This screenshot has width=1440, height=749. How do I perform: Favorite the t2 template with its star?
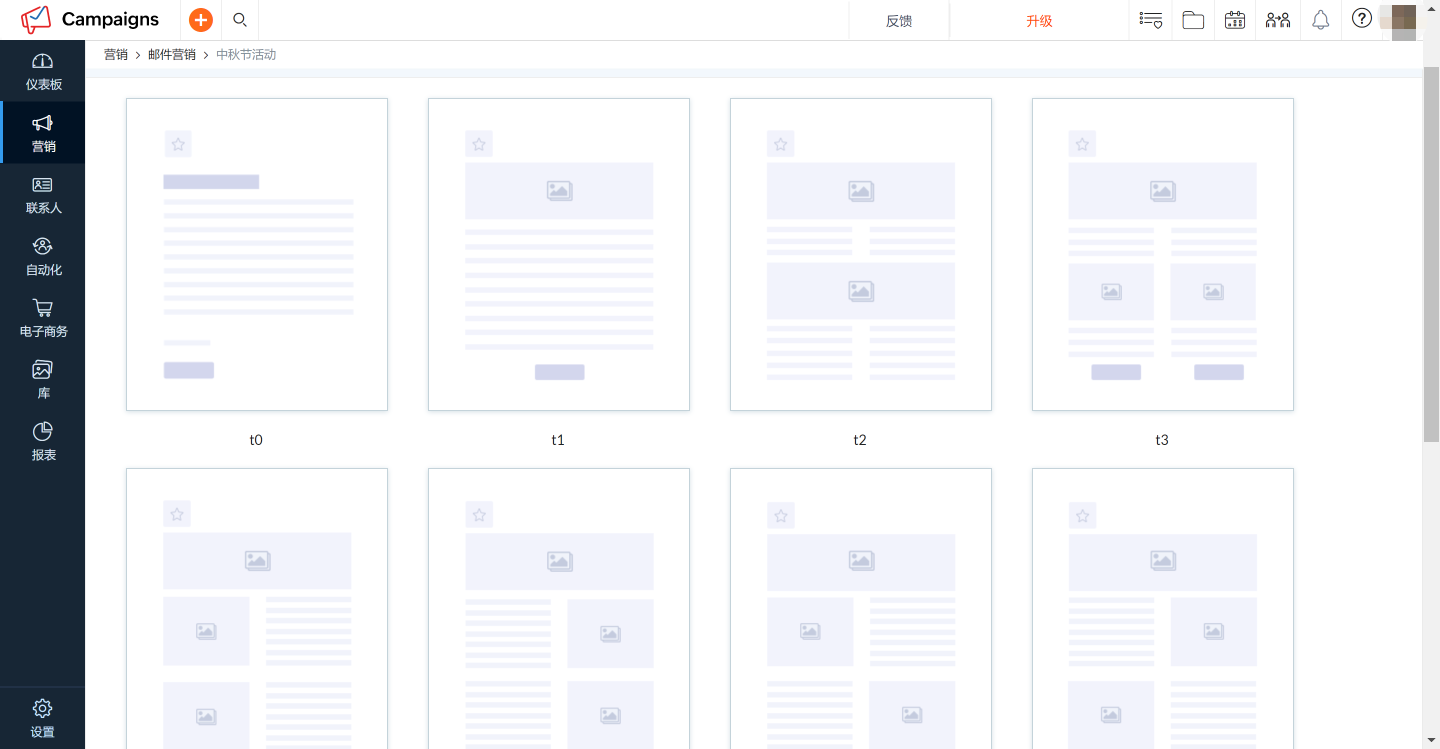781,144
